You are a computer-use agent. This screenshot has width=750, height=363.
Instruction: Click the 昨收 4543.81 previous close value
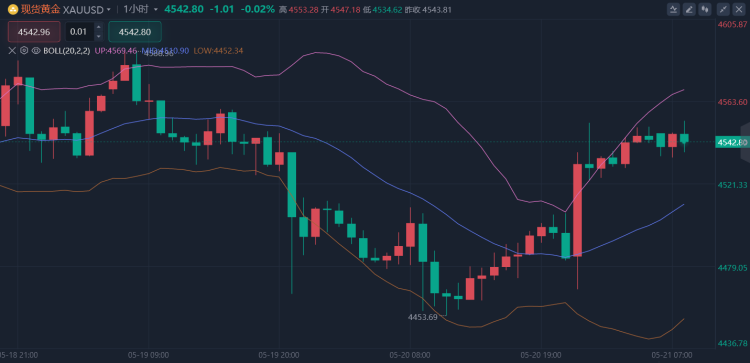click(428, 10)
